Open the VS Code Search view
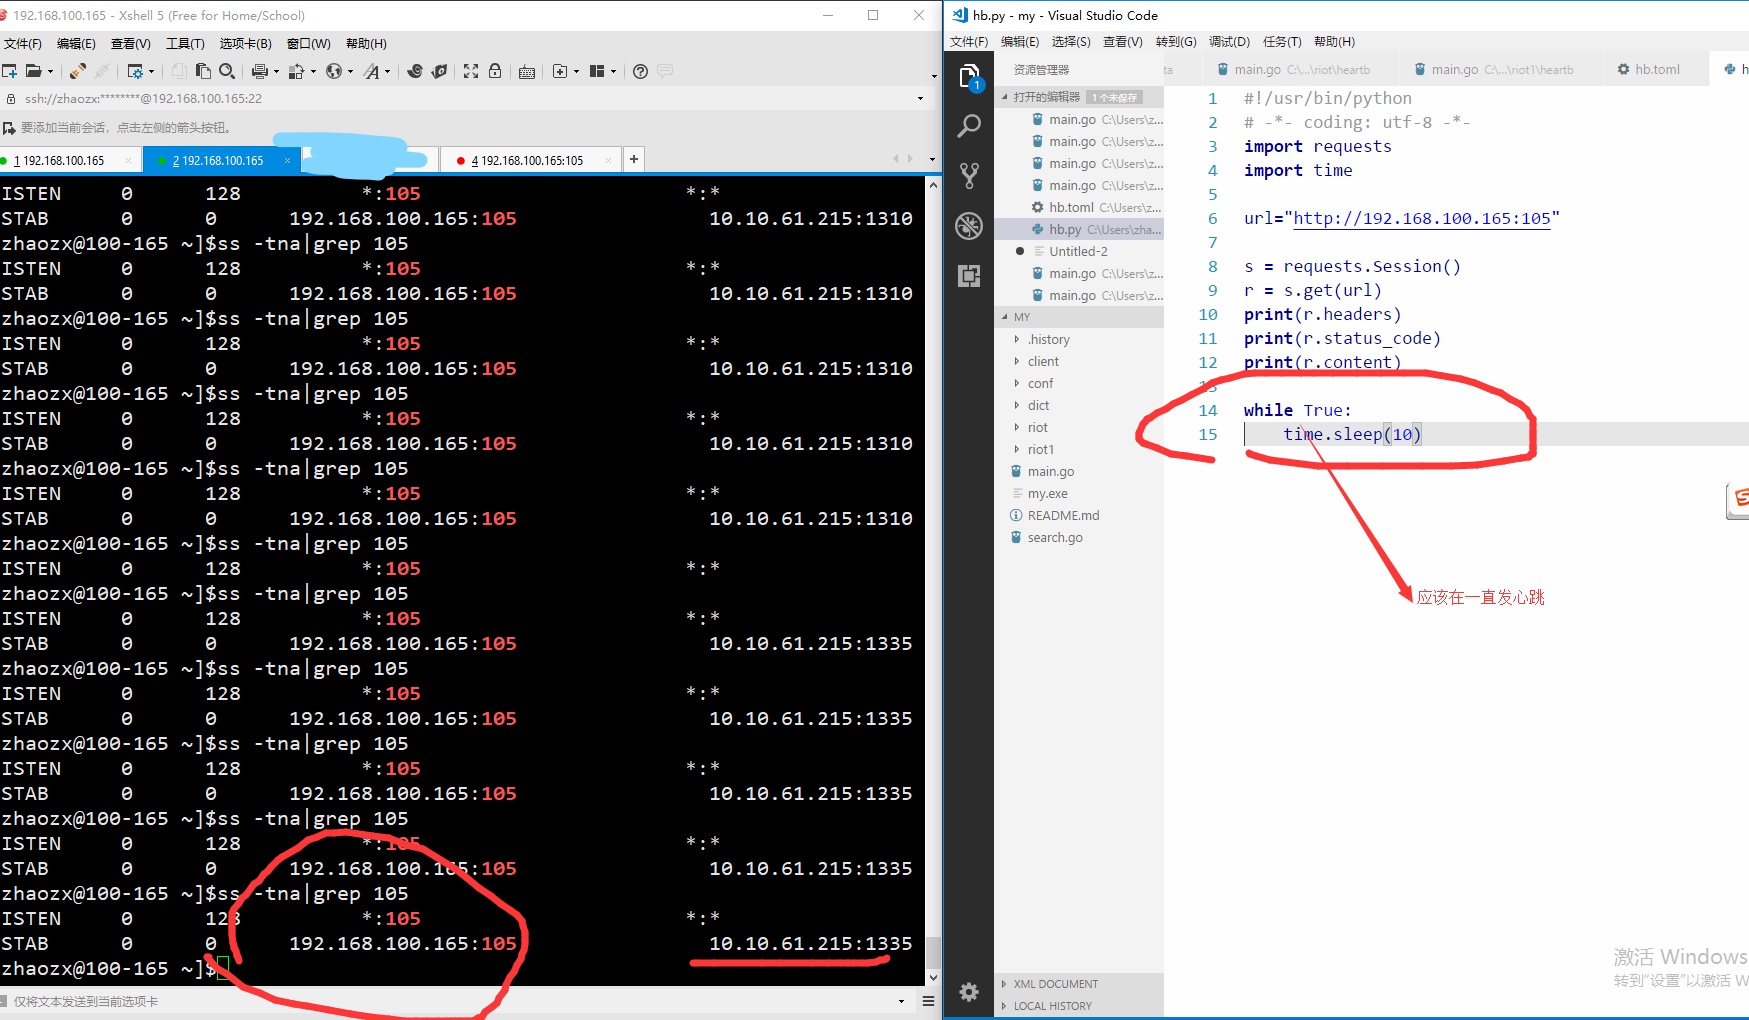1749x1020 pixels. 968,126
